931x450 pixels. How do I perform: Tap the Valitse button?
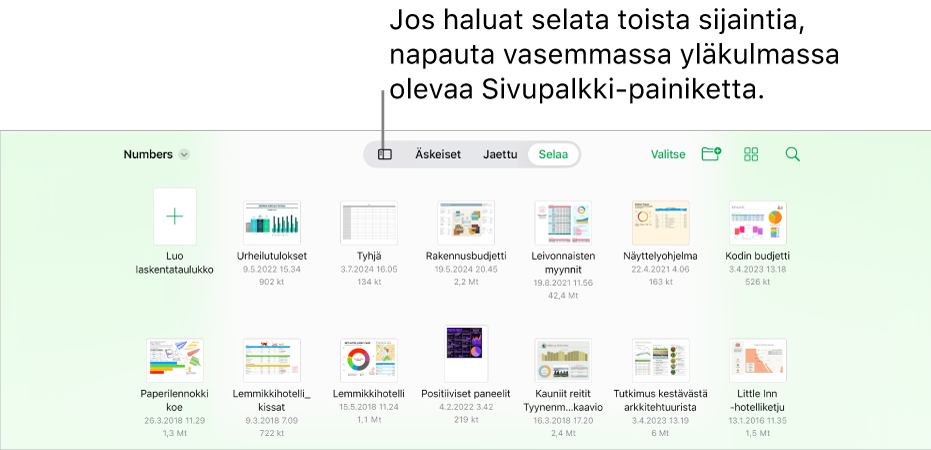(x=668, y=154)
